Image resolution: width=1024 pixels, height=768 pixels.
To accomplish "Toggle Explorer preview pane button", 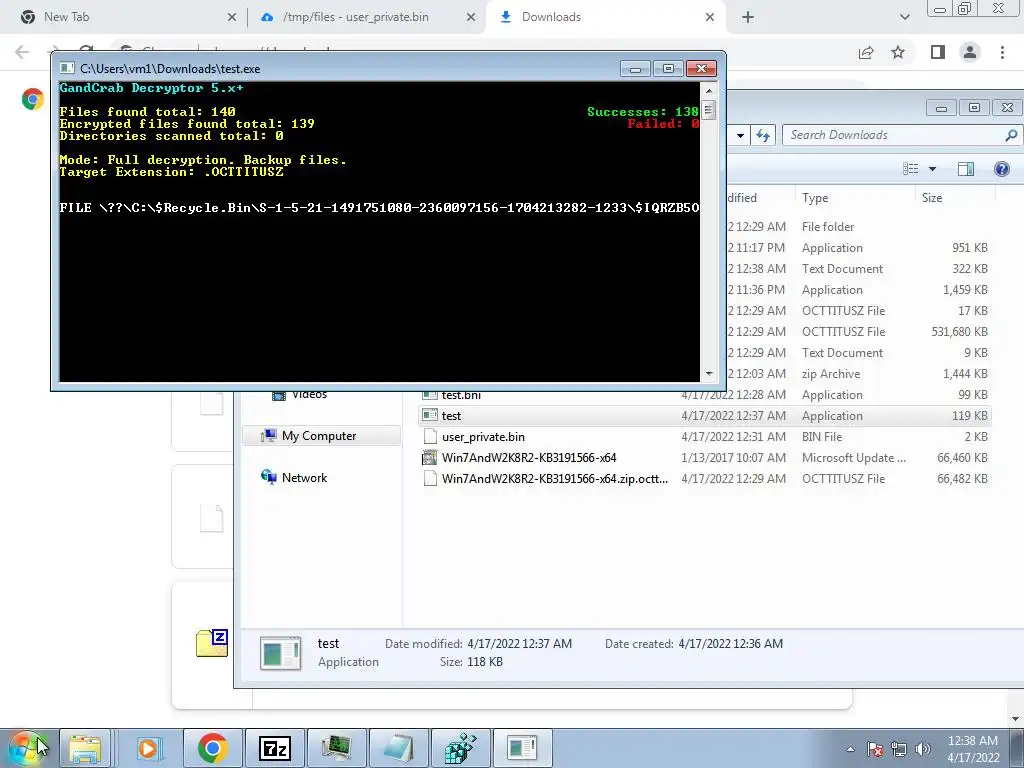I will (x=966, y=169).
